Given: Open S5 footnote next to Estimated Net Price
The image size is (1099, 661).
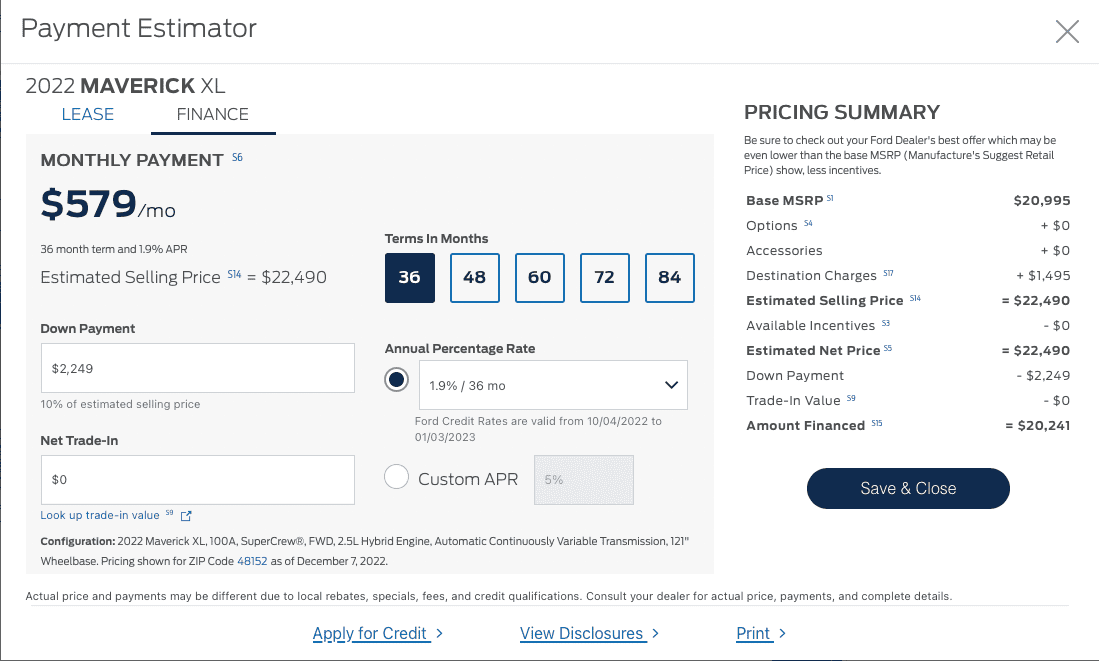Looking at the screenshot, I should tap(887, 348).
